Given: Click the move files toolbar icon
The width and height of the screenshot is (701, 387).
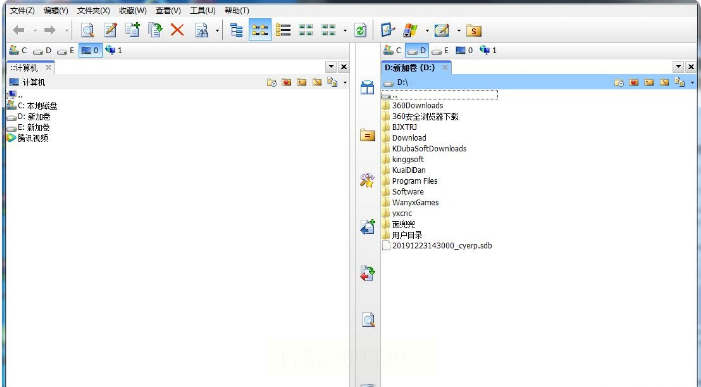Looking at the screenshot, I should pyautogui.click(x=155, y=30).
